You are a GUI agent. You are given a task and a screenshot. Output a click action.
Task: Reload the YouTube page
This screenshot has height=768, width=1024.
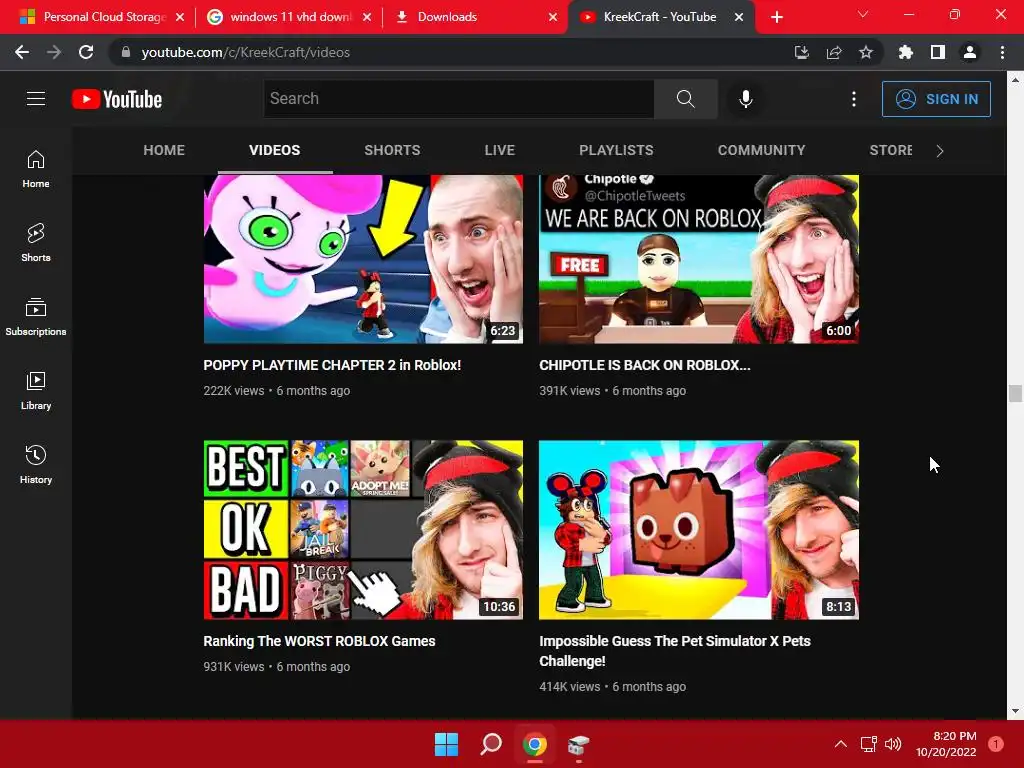[86, 52]
